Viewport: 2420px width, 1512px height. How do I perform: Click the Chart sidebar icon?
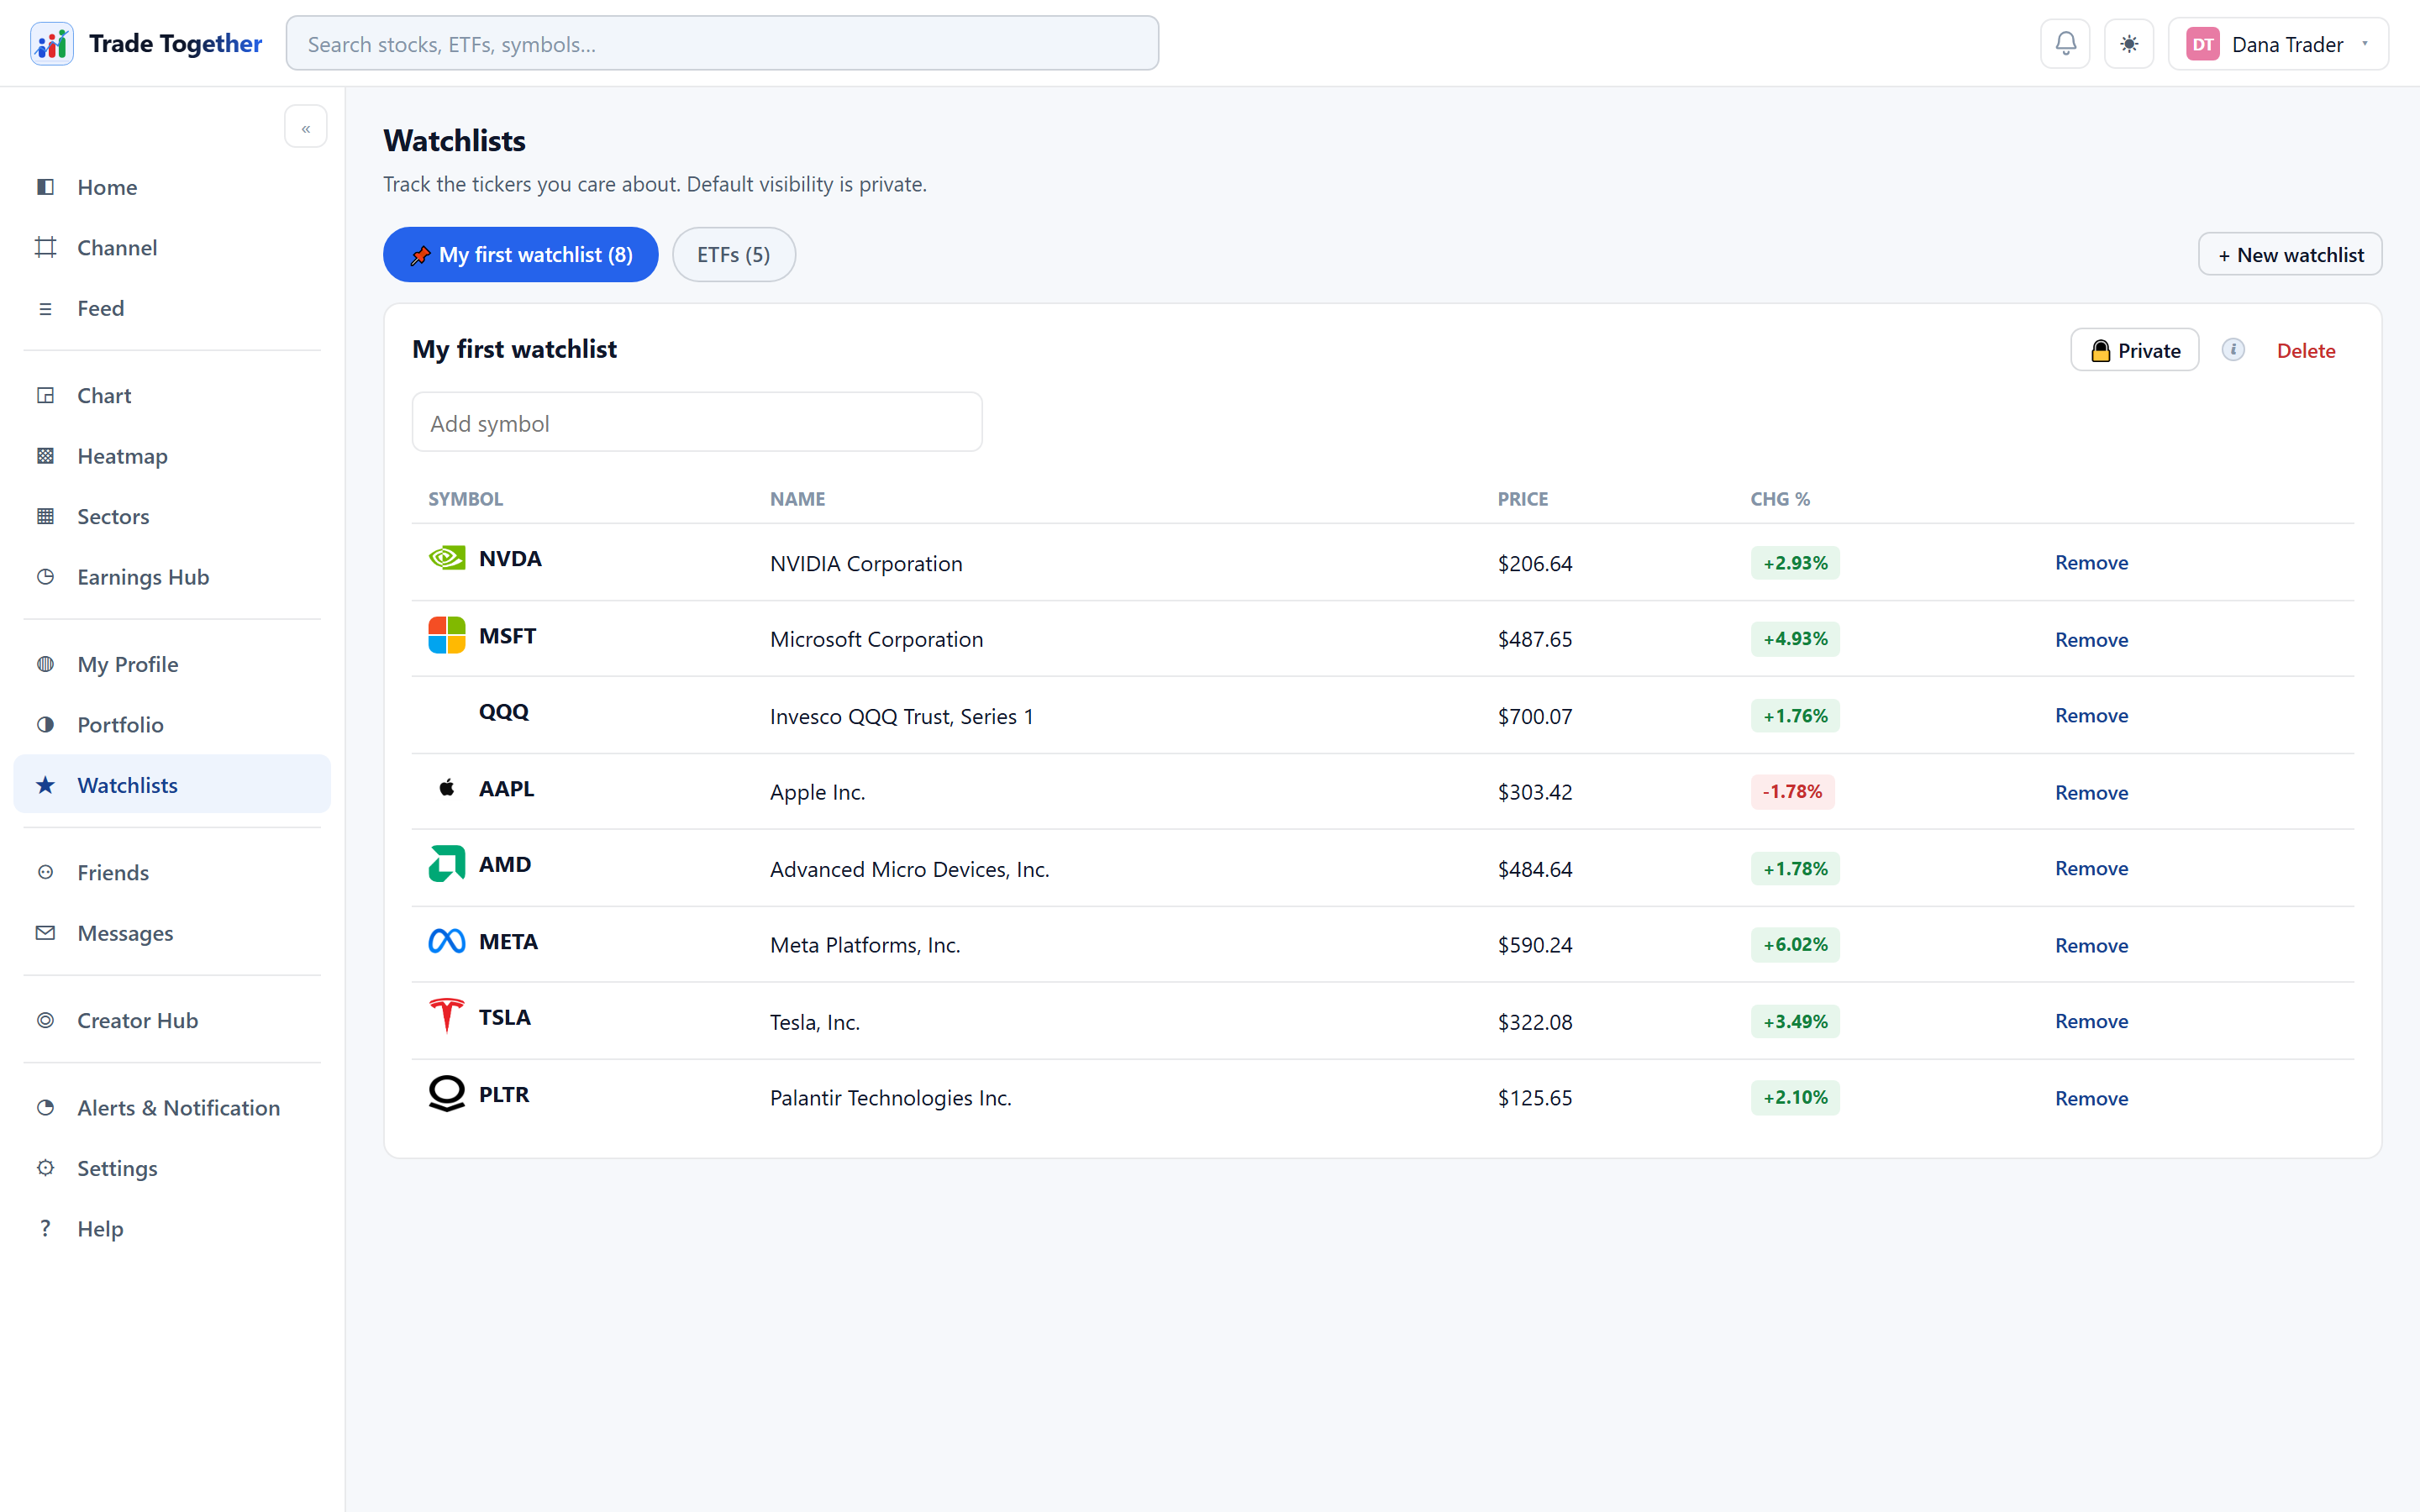tap(46, 395)
